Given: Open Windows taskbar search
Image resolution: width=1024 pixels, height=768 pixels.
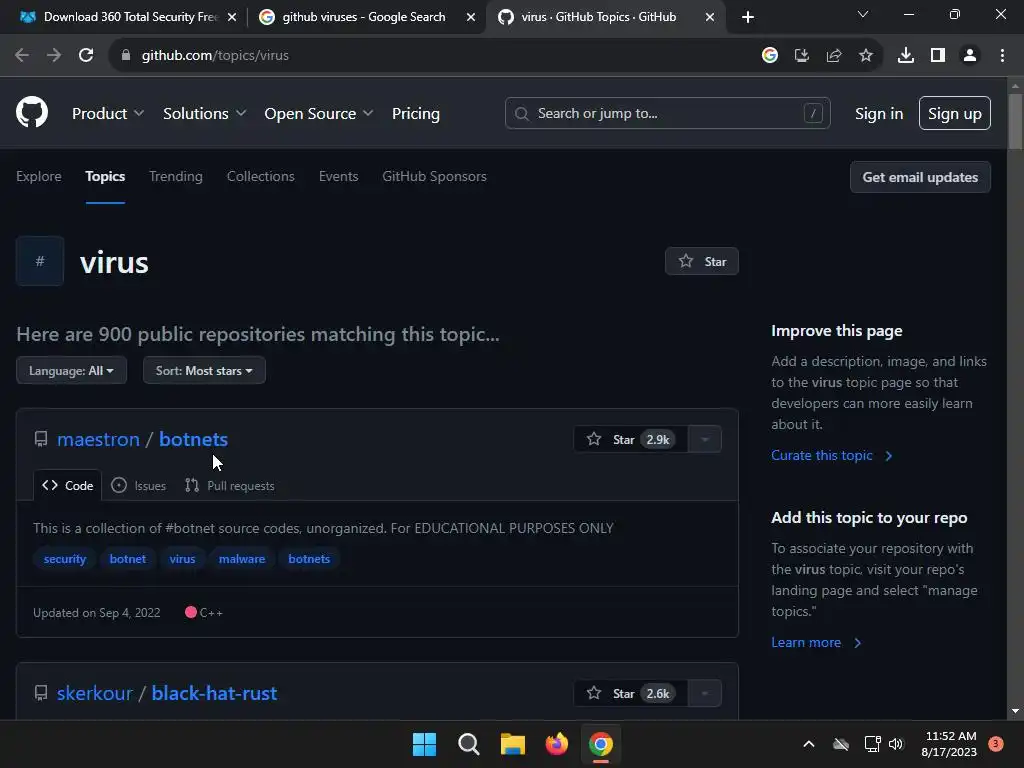Looking at the screenshot, I should tap(468, 744).
